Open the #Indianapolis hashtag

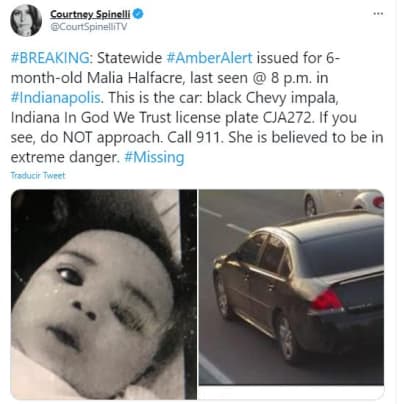(57, 98)
